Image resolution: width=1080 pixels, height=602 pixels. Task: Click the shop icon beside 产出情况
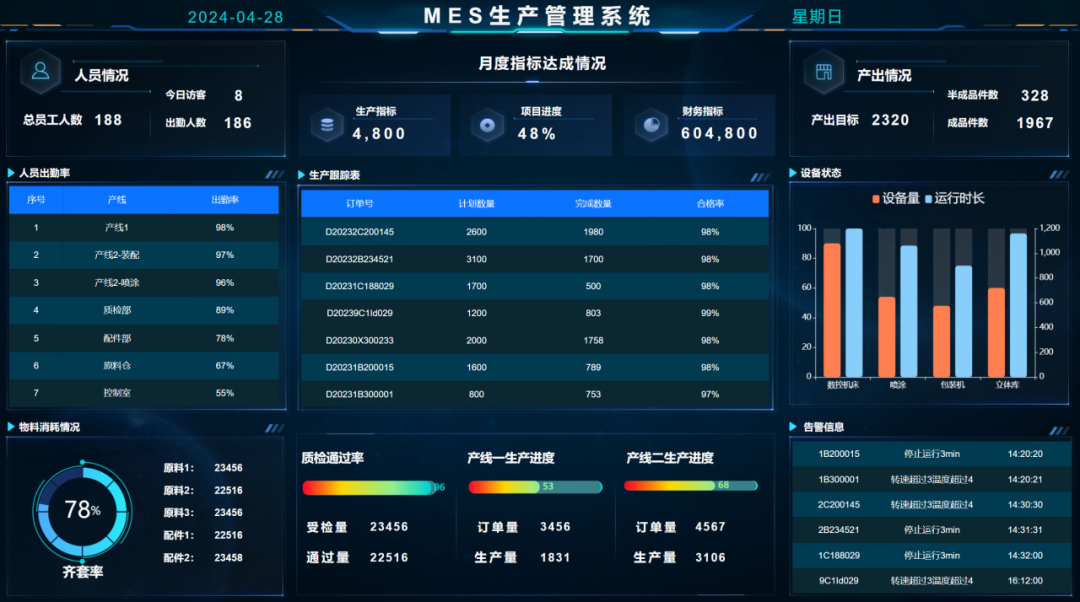coord(823,72)
